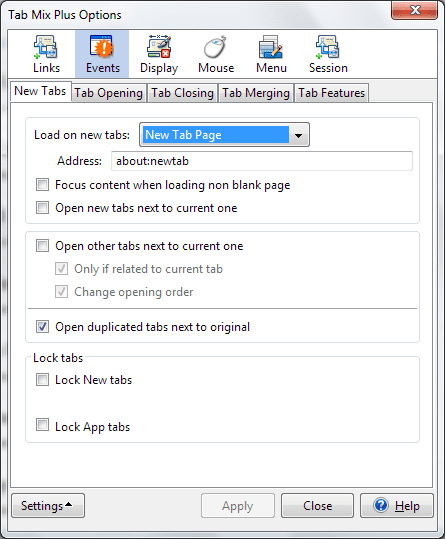Click the Load on new tabs label
The height and width of the screenshot is (539, 446).
coord(82,135)
